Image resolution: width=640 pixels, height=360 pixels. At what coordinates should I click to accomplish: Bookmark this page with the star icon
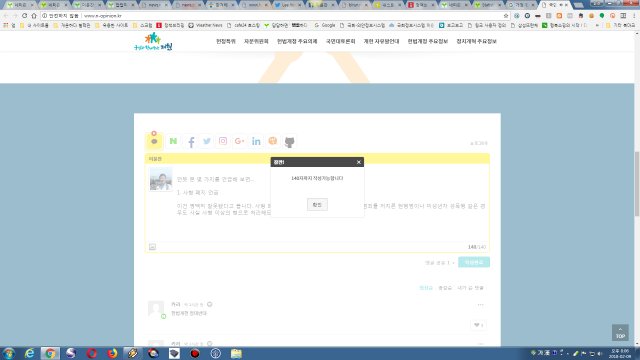coord(506,16)
